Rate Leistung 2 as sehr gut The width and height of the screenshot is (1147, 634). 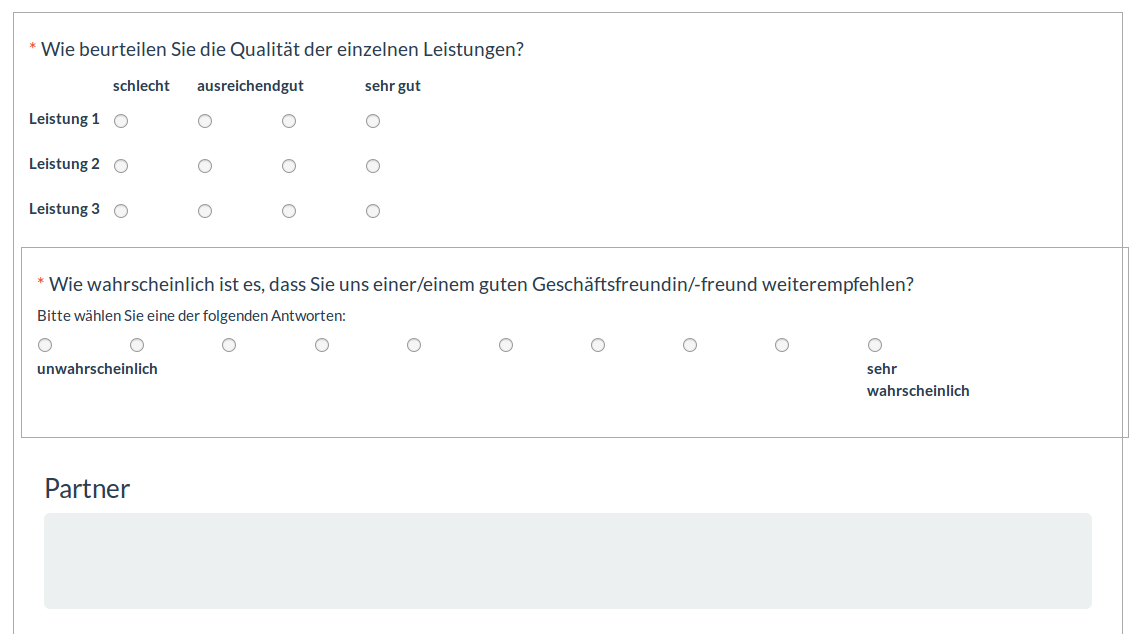(x=373, y=166)
